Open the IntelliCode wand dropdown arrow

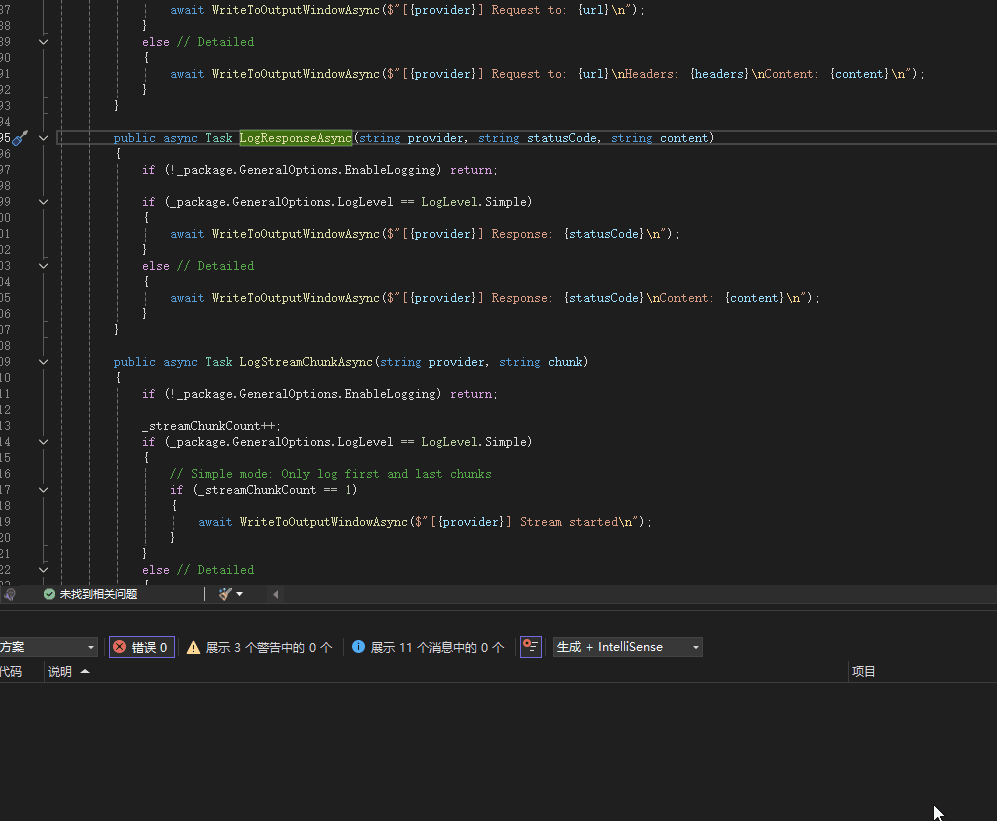(240, 593)
